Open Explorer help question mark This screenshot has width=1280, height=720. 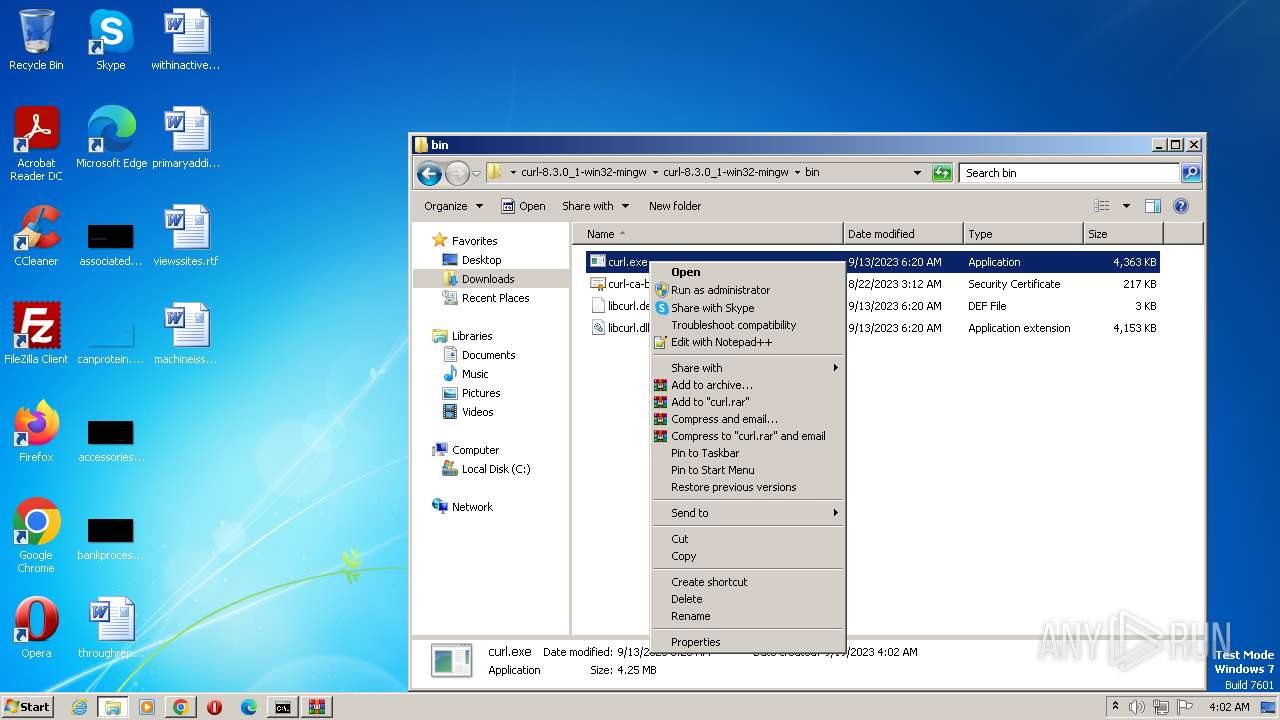(x=1180, y=206)
